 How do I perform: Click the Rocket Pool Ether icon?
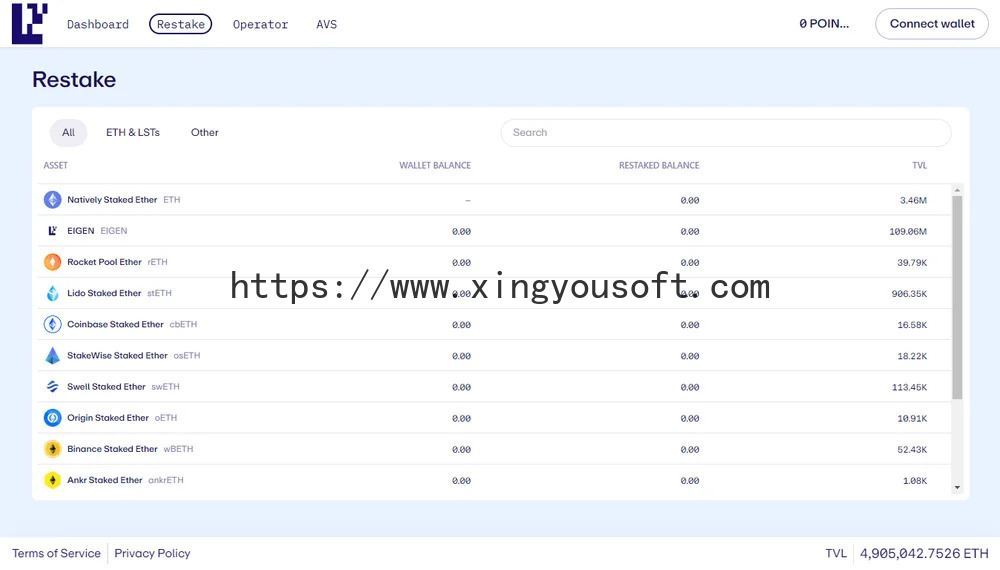[52, 262]
